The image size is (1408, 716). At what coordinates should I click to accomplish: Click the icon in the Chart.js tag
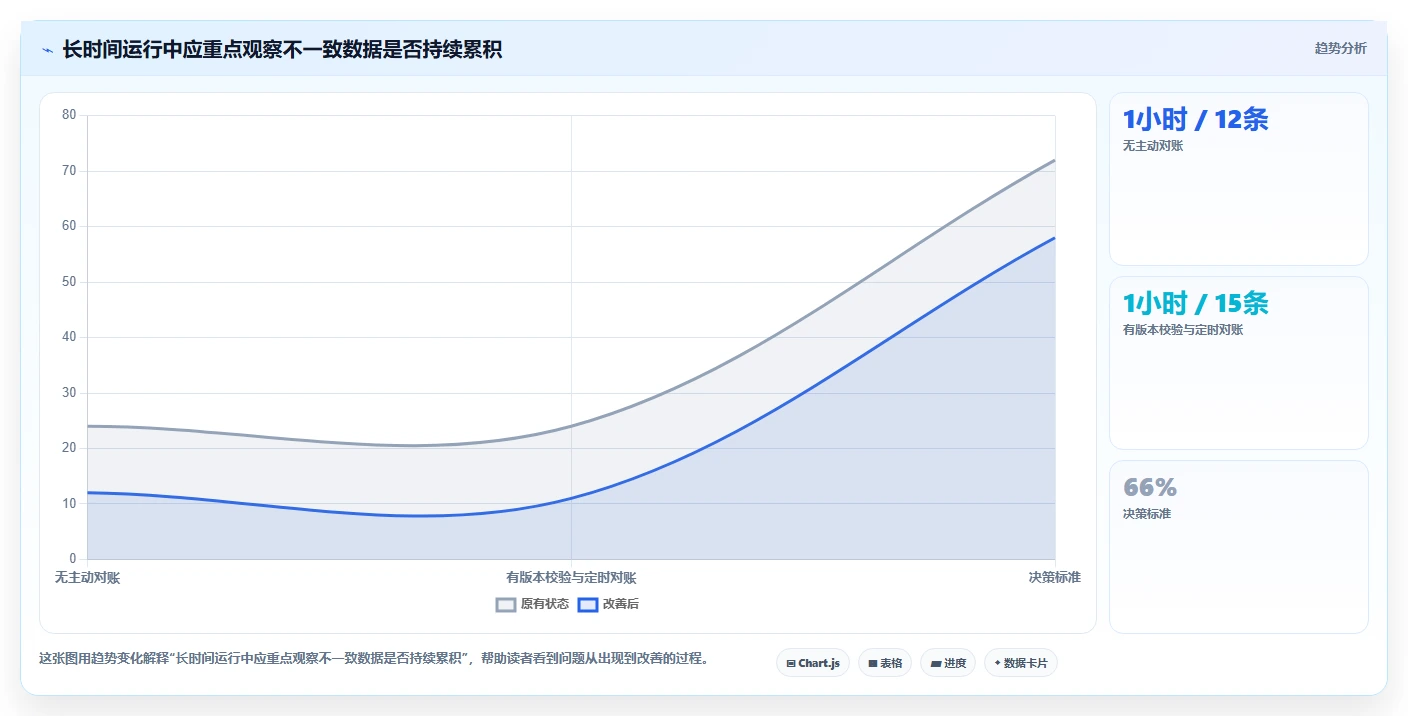click(x=791, y=663)
